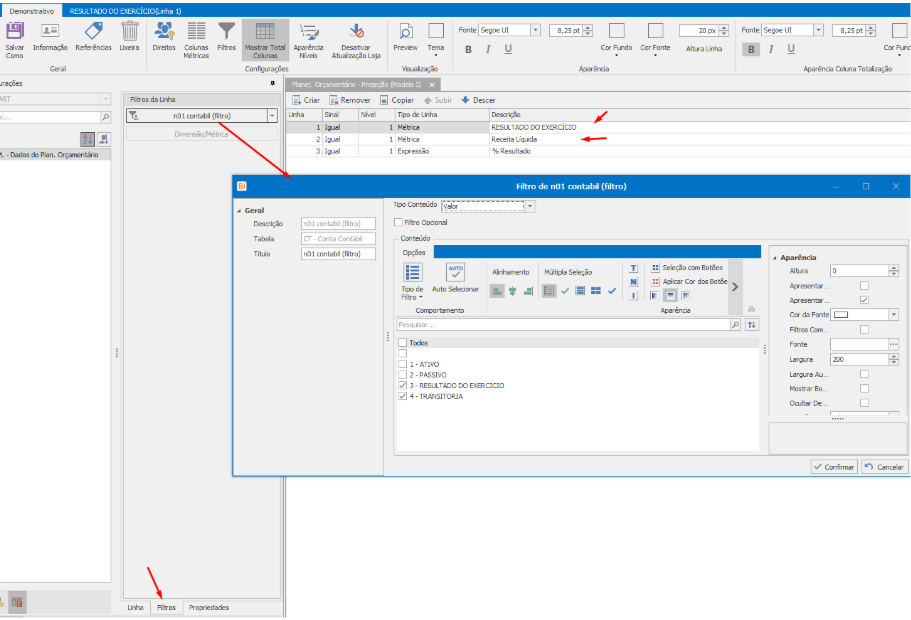Toggle Mostrar Total Colunas
The image size is (911, 620).
(x=265, y=40)
